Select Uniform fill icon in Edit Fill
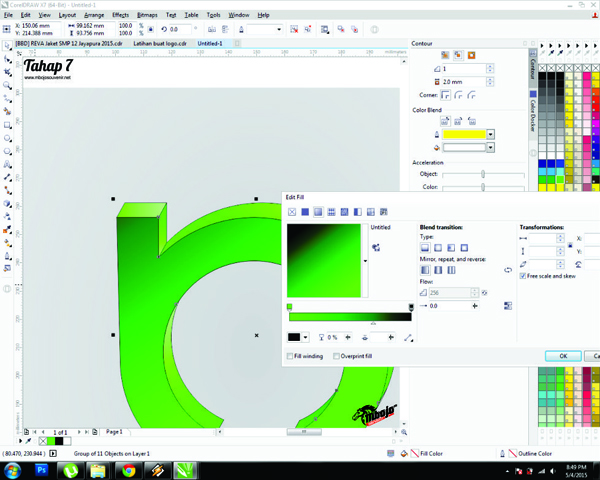The image size is (600, 480). coord(306,212)
